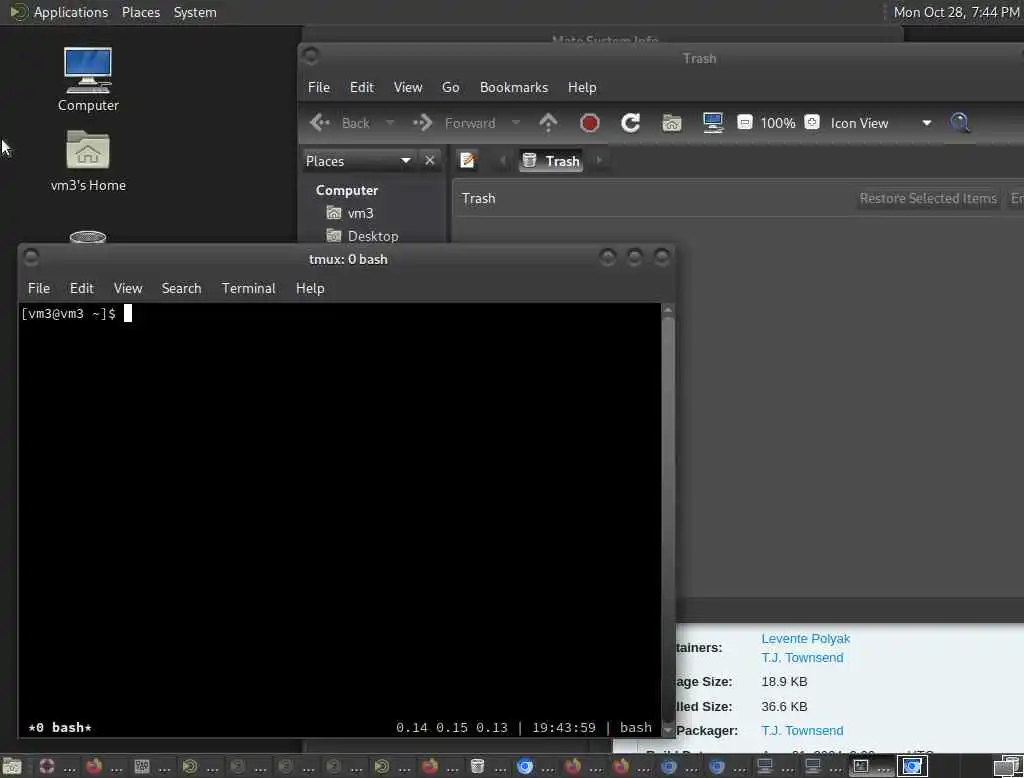Open the Back history dropdown arrow

(389, 123)
